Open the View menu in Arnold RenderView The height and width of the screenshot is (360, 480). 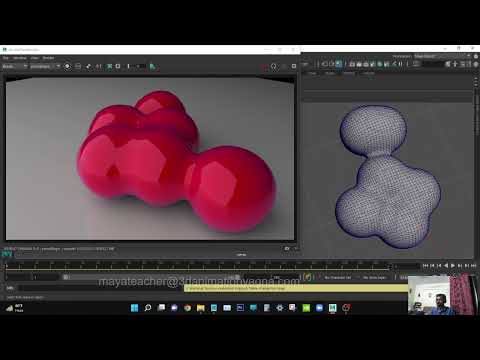click(34, 58)
